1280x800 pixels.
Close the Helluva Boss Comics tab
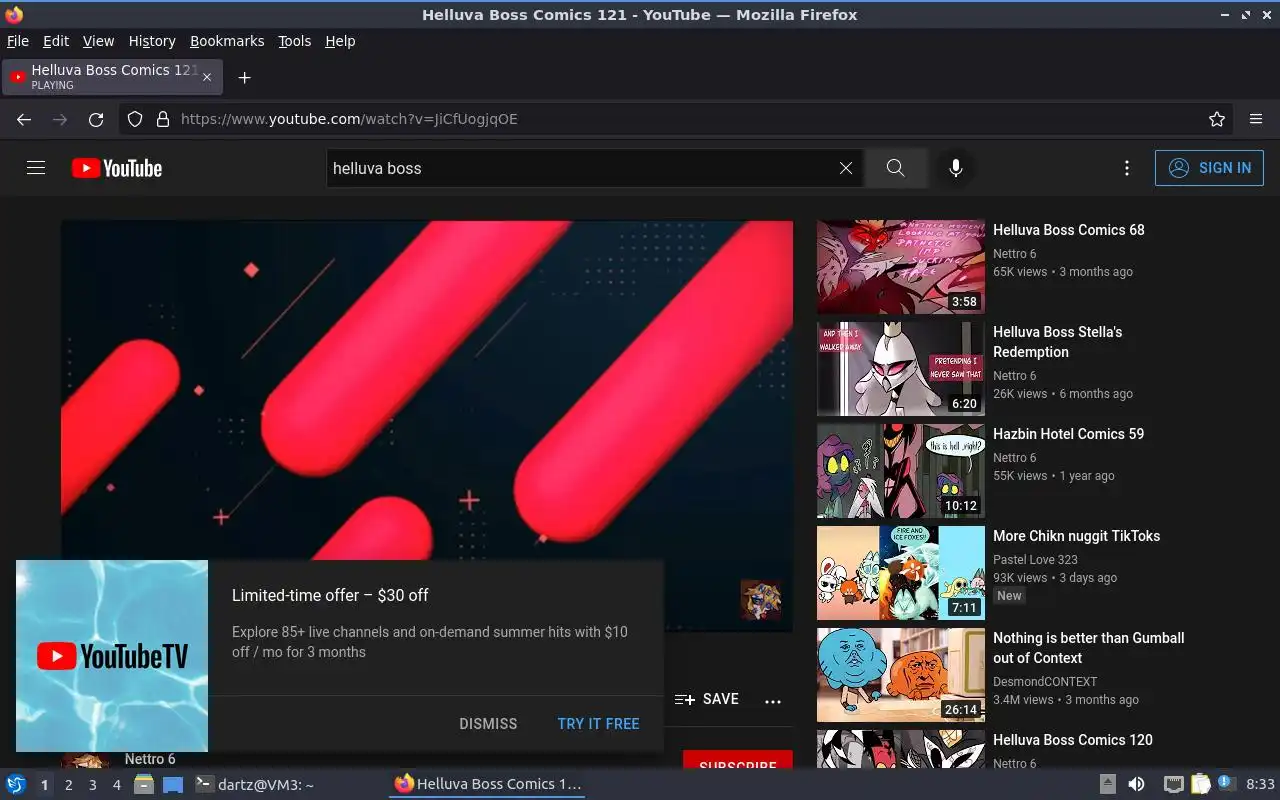207,77
